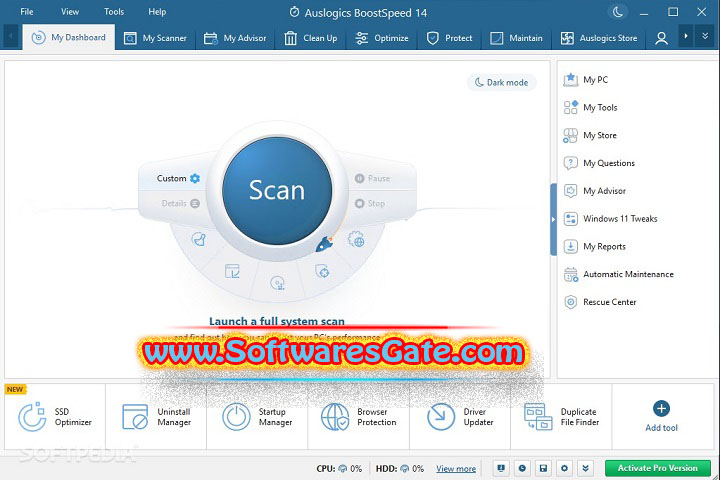
Task: Launch Browser Protection tool
Action: coord(359,417)
